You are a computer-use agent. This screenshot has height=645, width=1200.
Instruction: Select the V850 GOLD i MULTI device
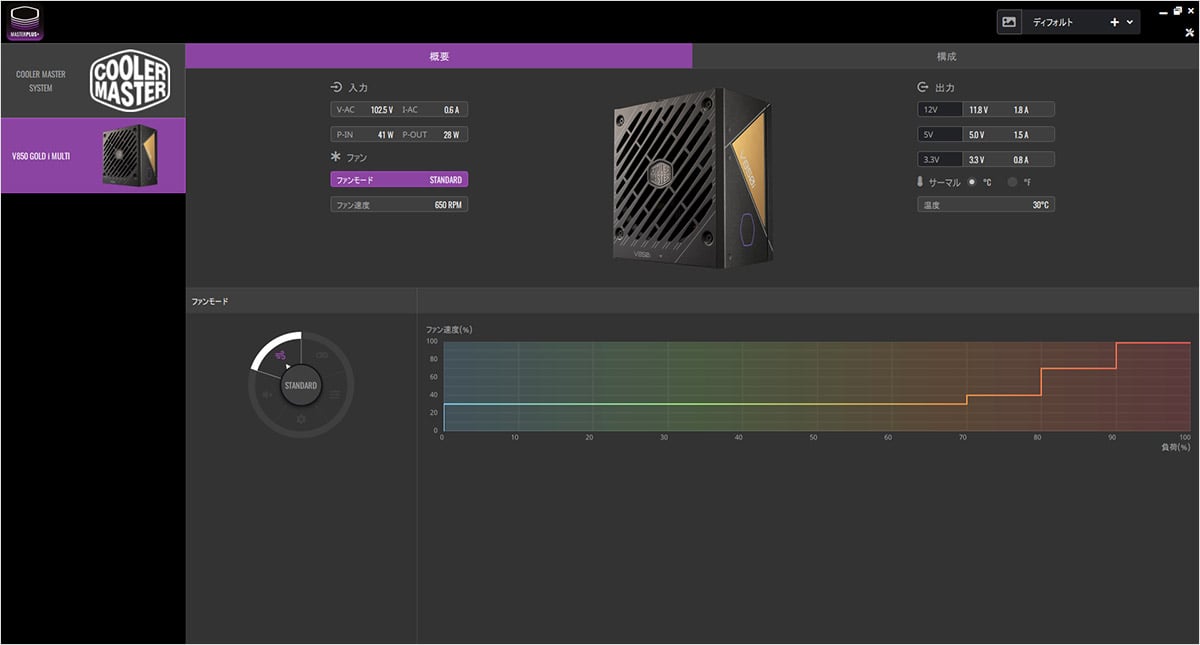tap(92, 156)
